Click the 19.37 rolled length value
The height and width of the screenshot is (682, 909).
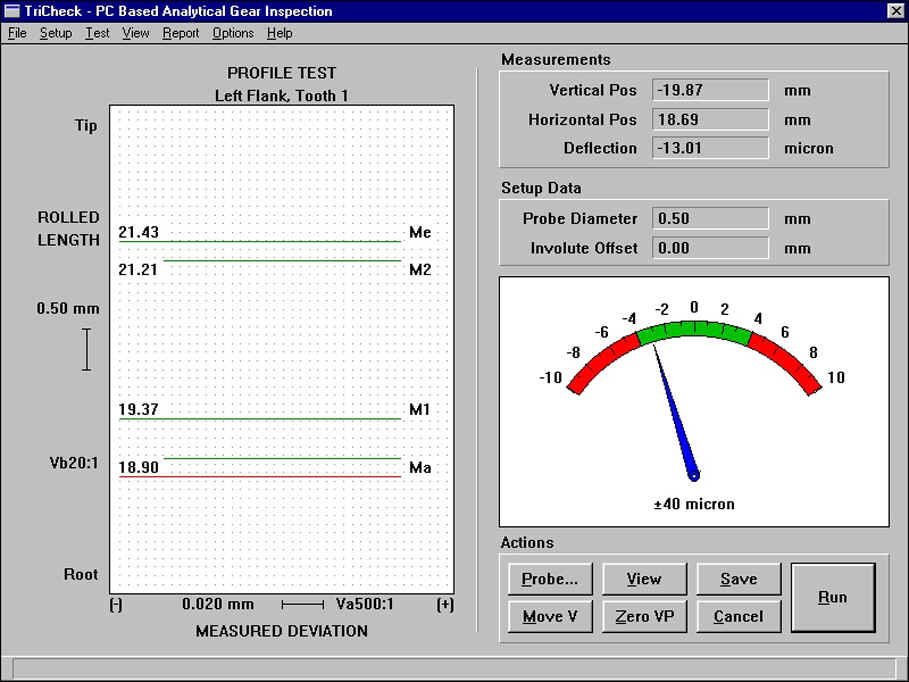tap(139, 409)
